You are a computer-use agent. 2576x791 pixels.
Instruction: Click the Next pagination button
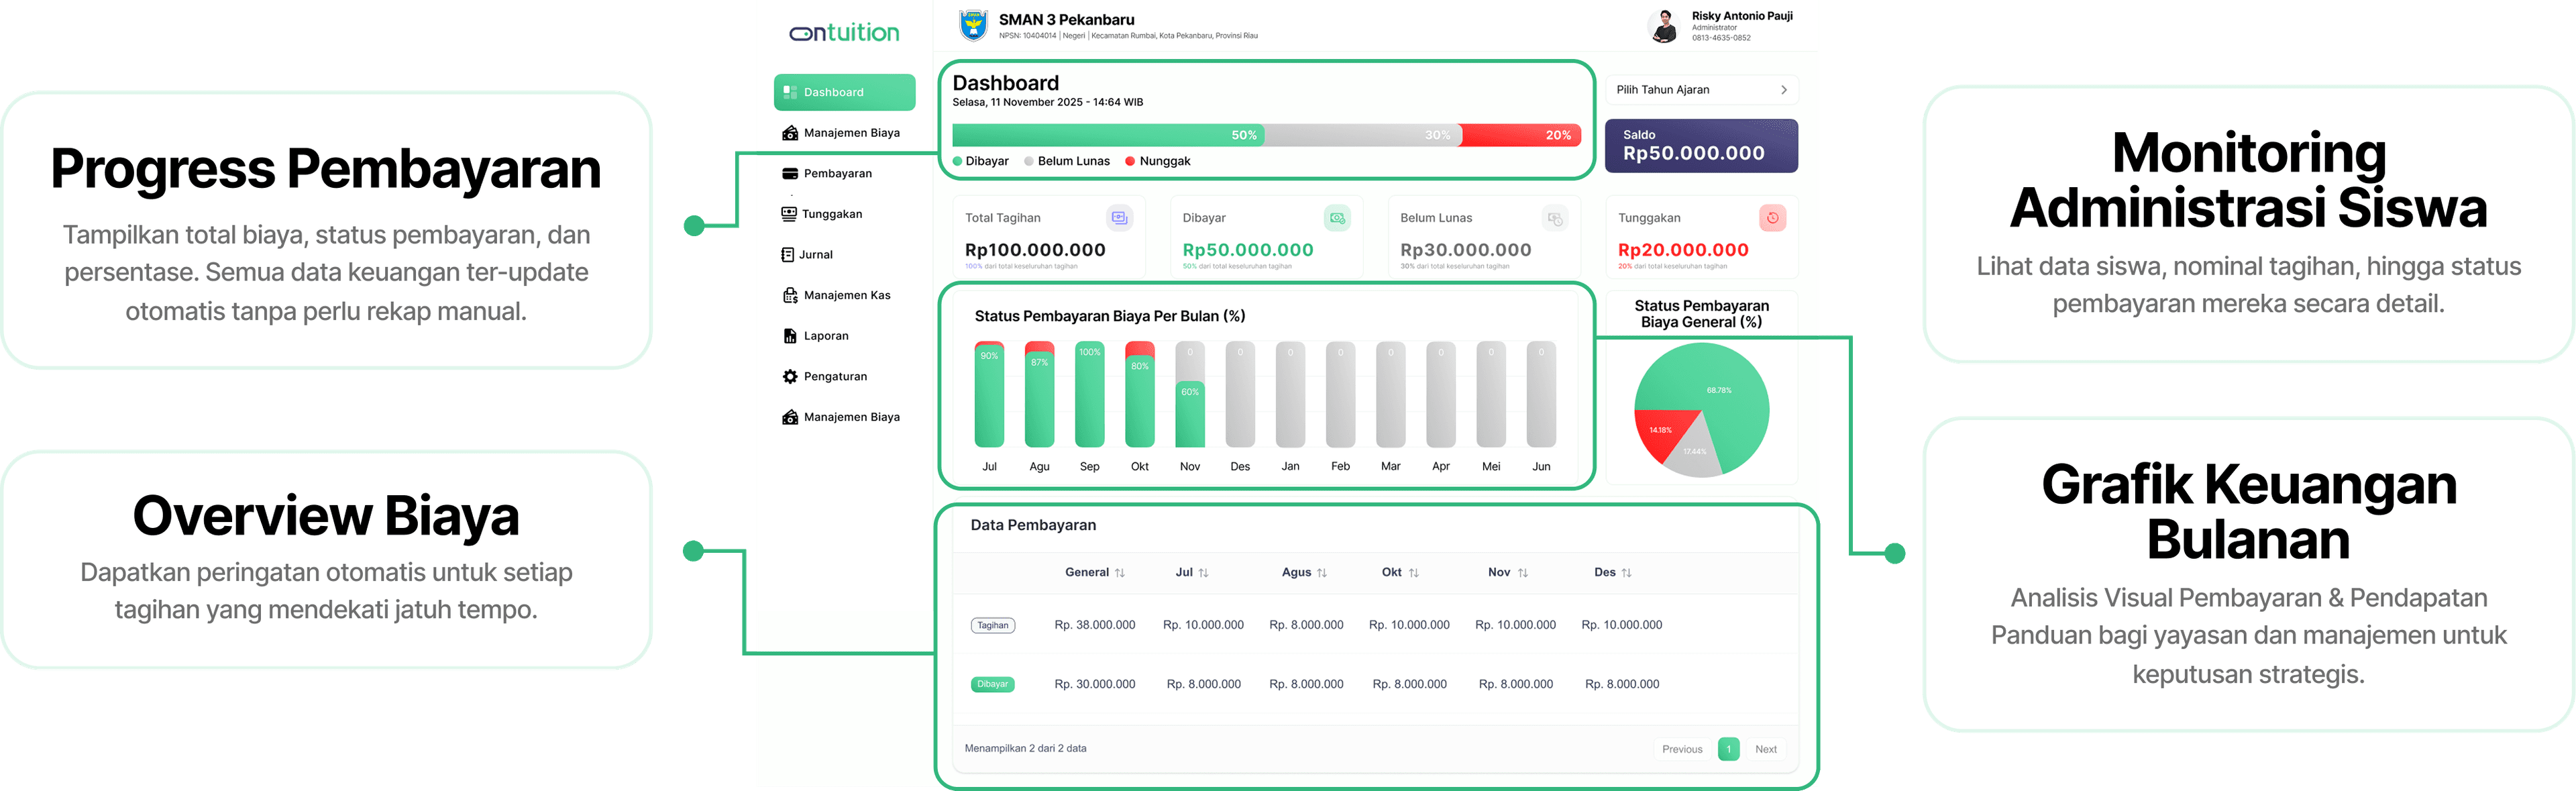(x=1766, y=748)
